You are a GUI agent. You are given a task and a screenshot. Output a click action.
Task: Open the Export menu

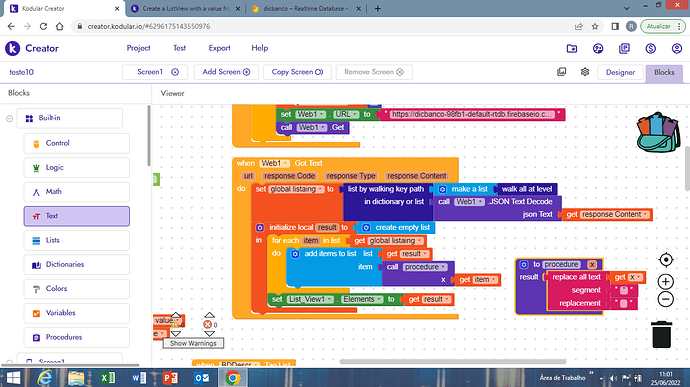219,48
